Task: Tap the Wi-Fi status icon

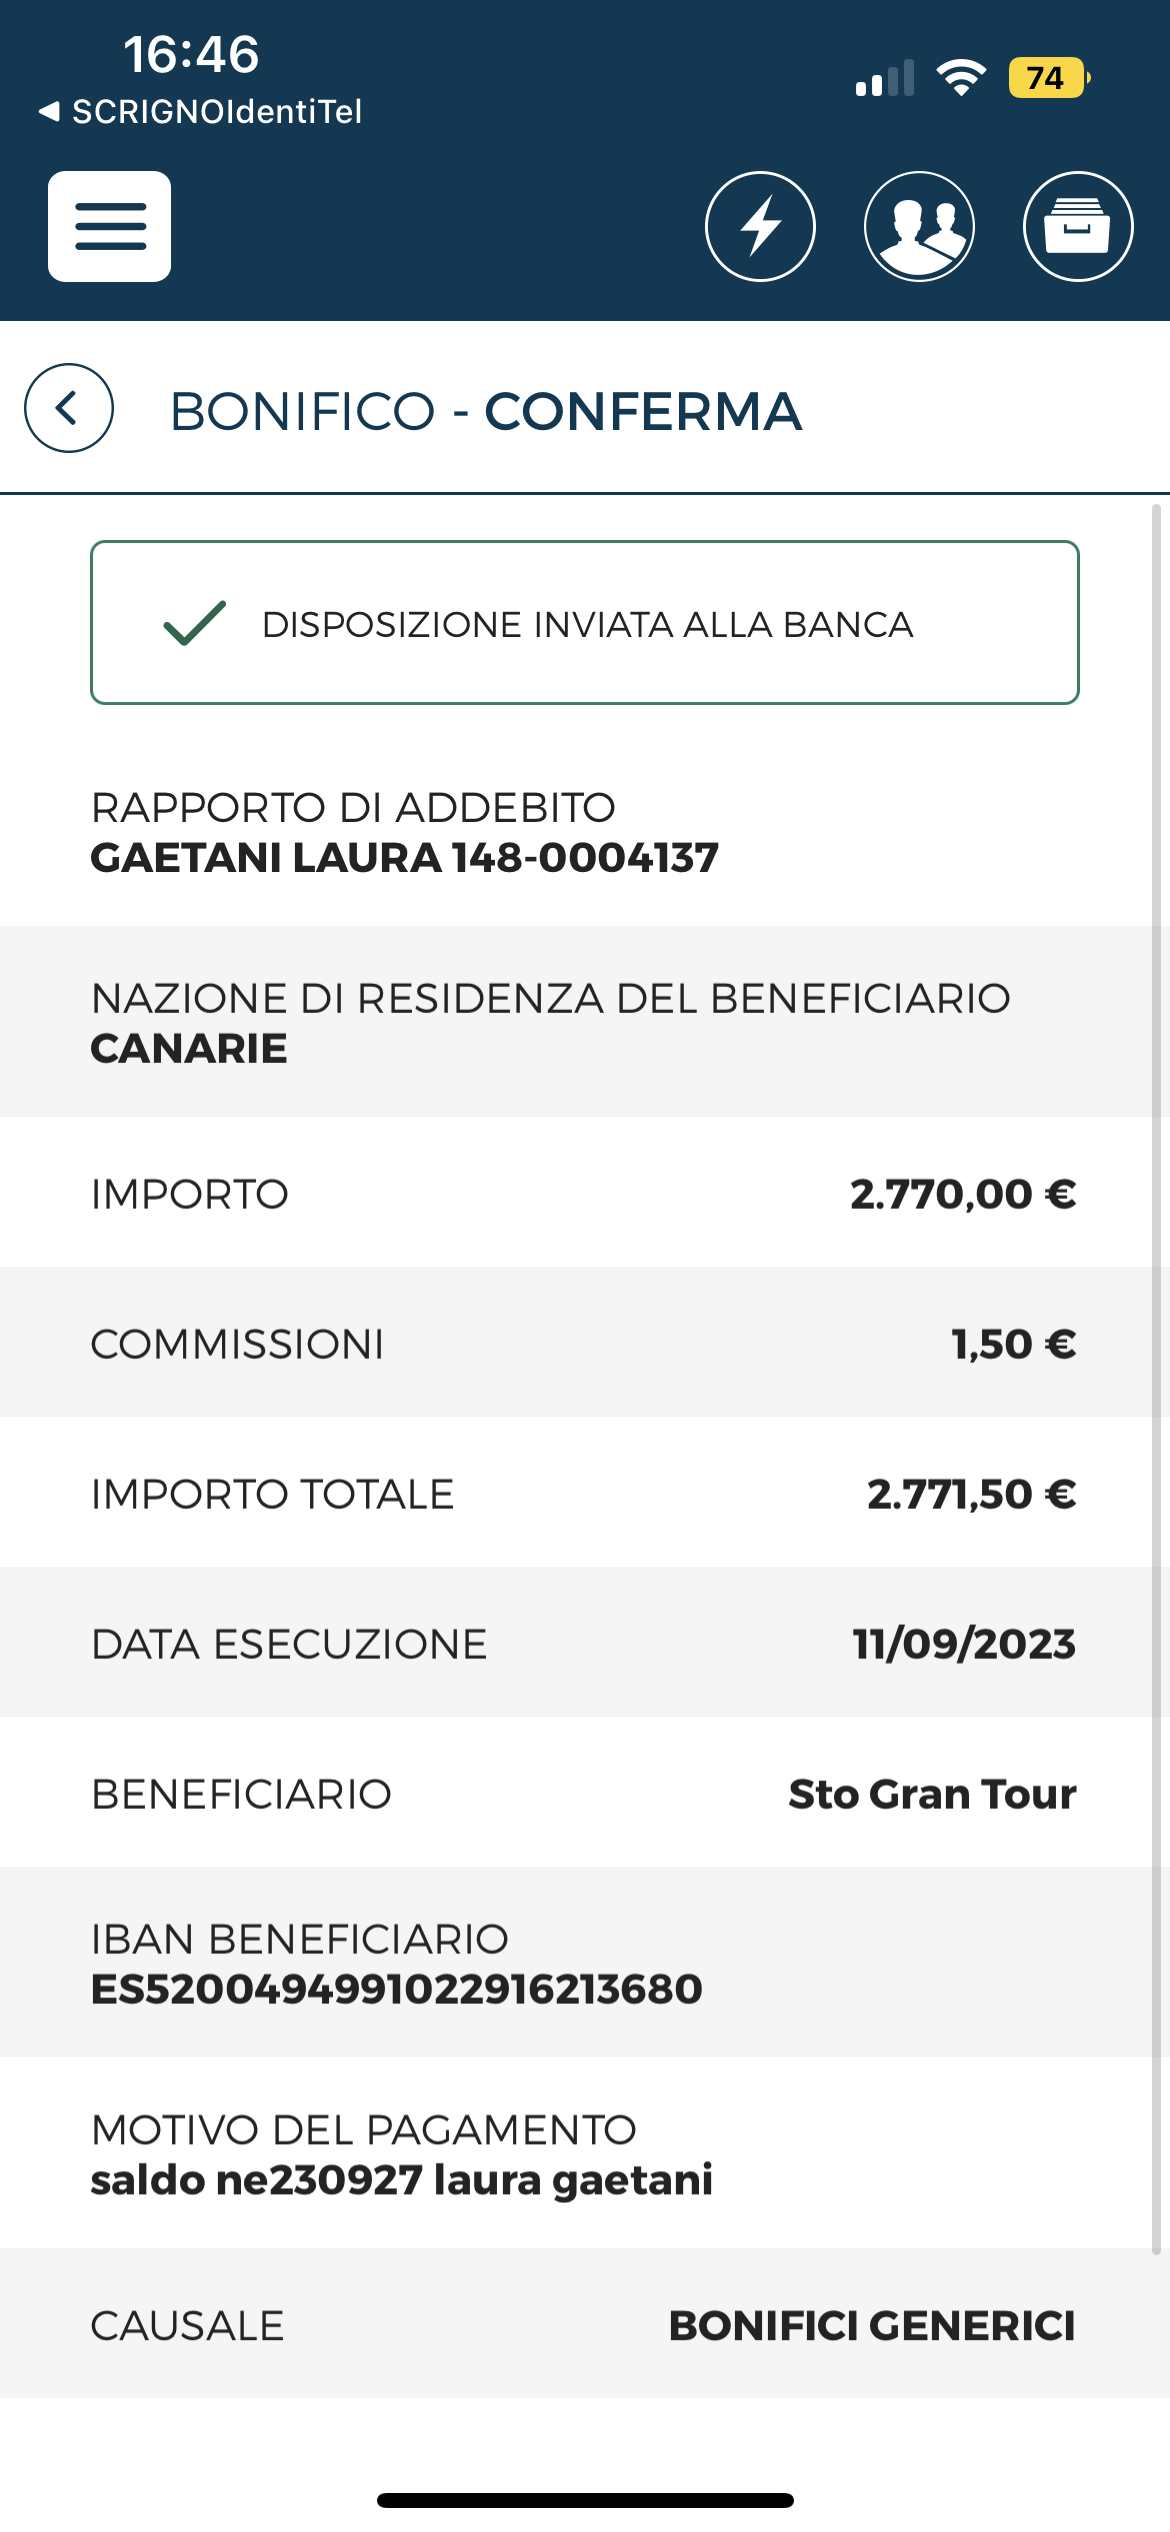Action: coord(961,77)
